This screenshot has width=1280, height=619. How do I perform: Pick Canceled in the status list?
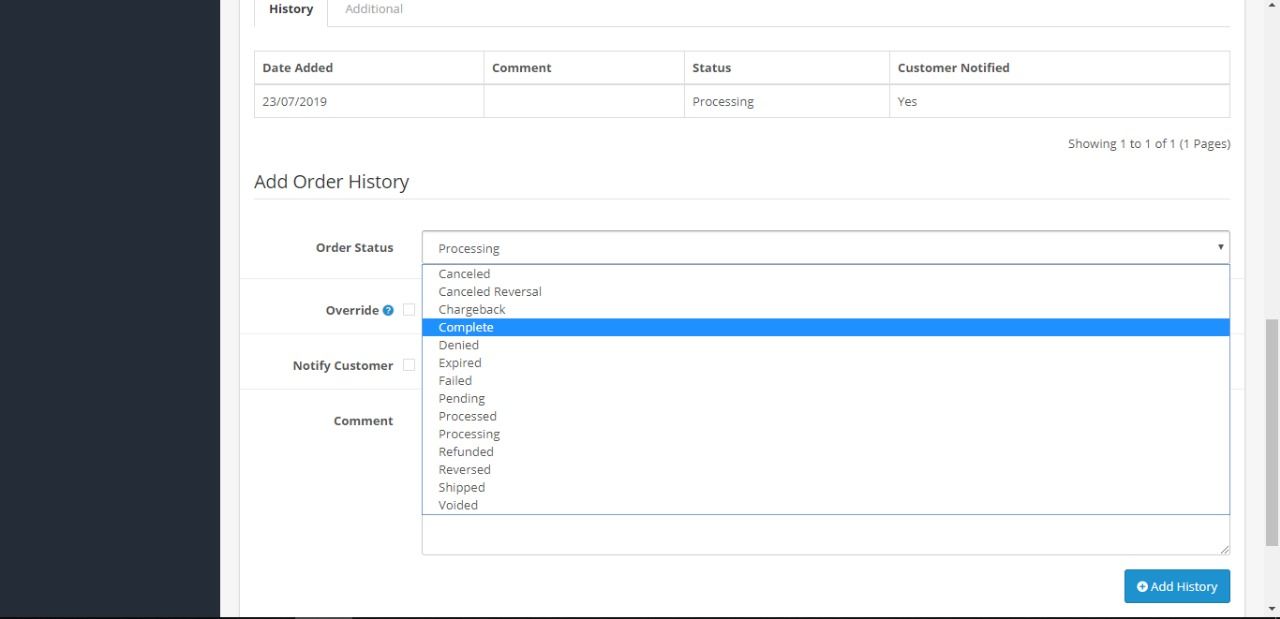(x=464, y=274)
